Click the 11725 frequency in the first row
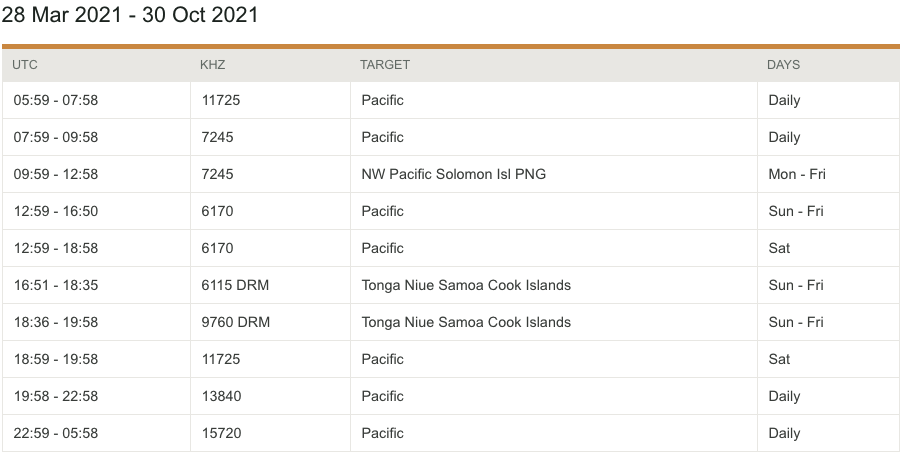This screenshot has width=908, height=468. click(x=221, y=100)
